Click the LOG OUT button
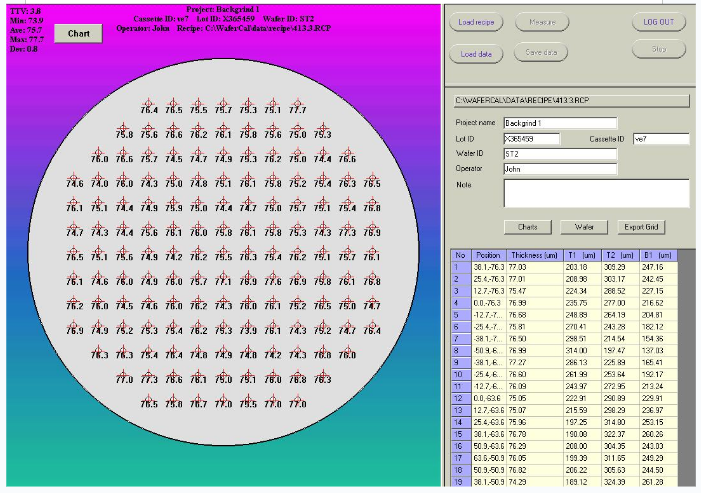This screenshot has width=701, height=493. click(659, 21)
